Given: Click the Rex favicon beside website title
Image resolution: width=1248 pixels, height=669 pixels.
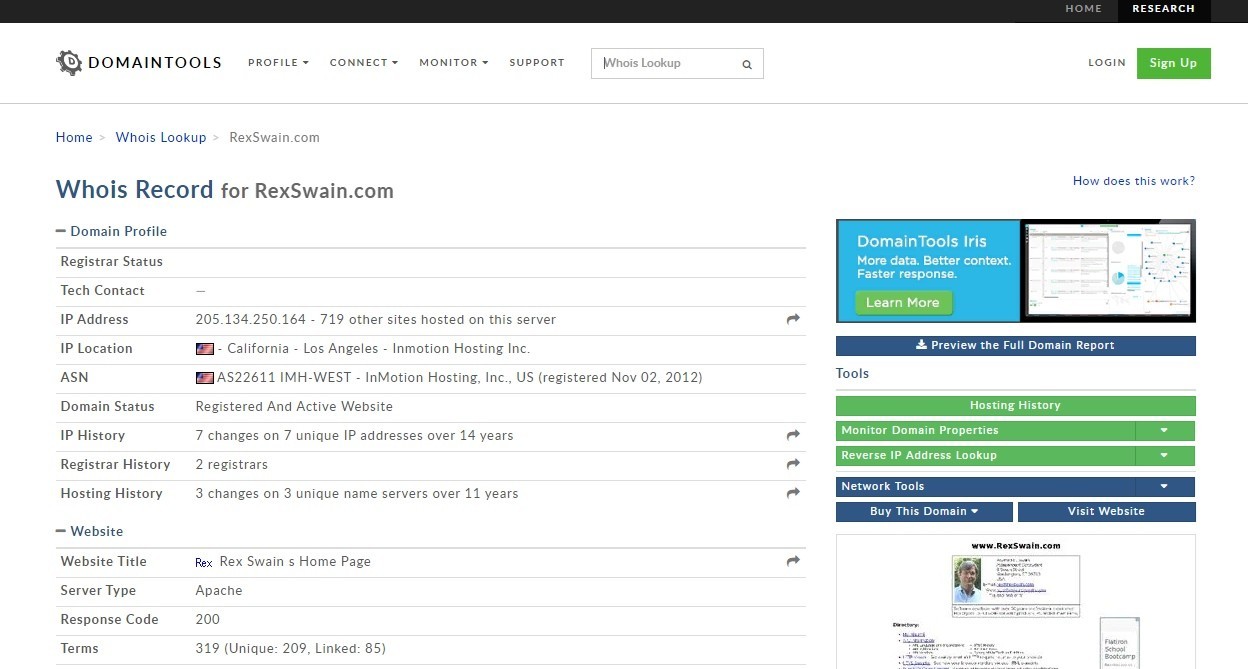Looking at the screenshot, I should click(x=204, y=562).
